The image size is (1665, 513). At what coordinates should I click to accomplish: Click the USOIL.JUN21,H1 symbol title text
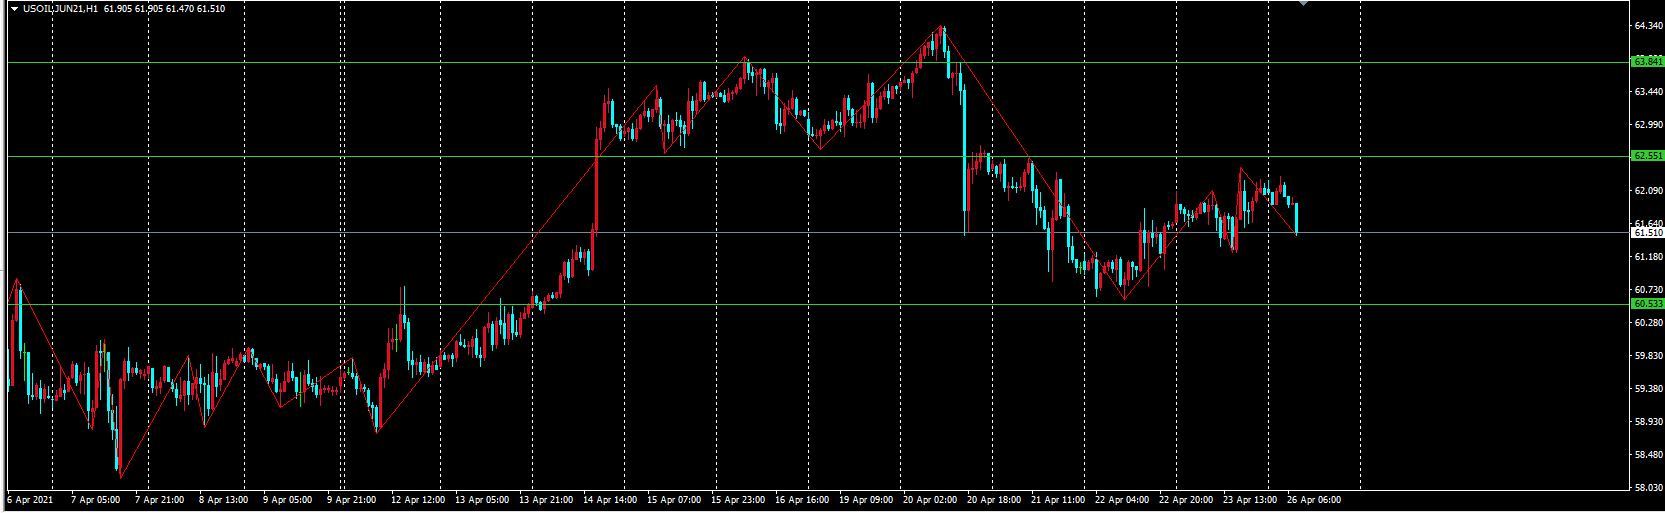click(x=61, y=9)
